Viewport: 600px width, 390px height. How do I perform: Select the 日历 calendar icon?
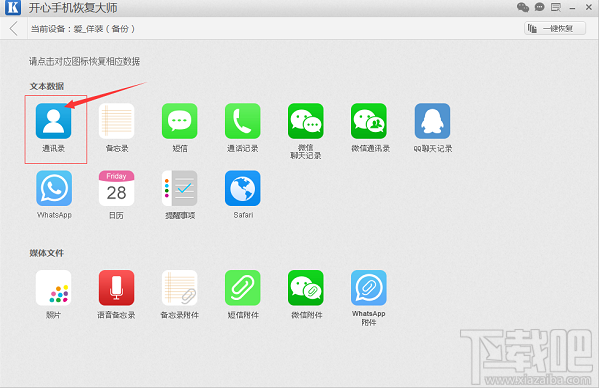(116, 188)
